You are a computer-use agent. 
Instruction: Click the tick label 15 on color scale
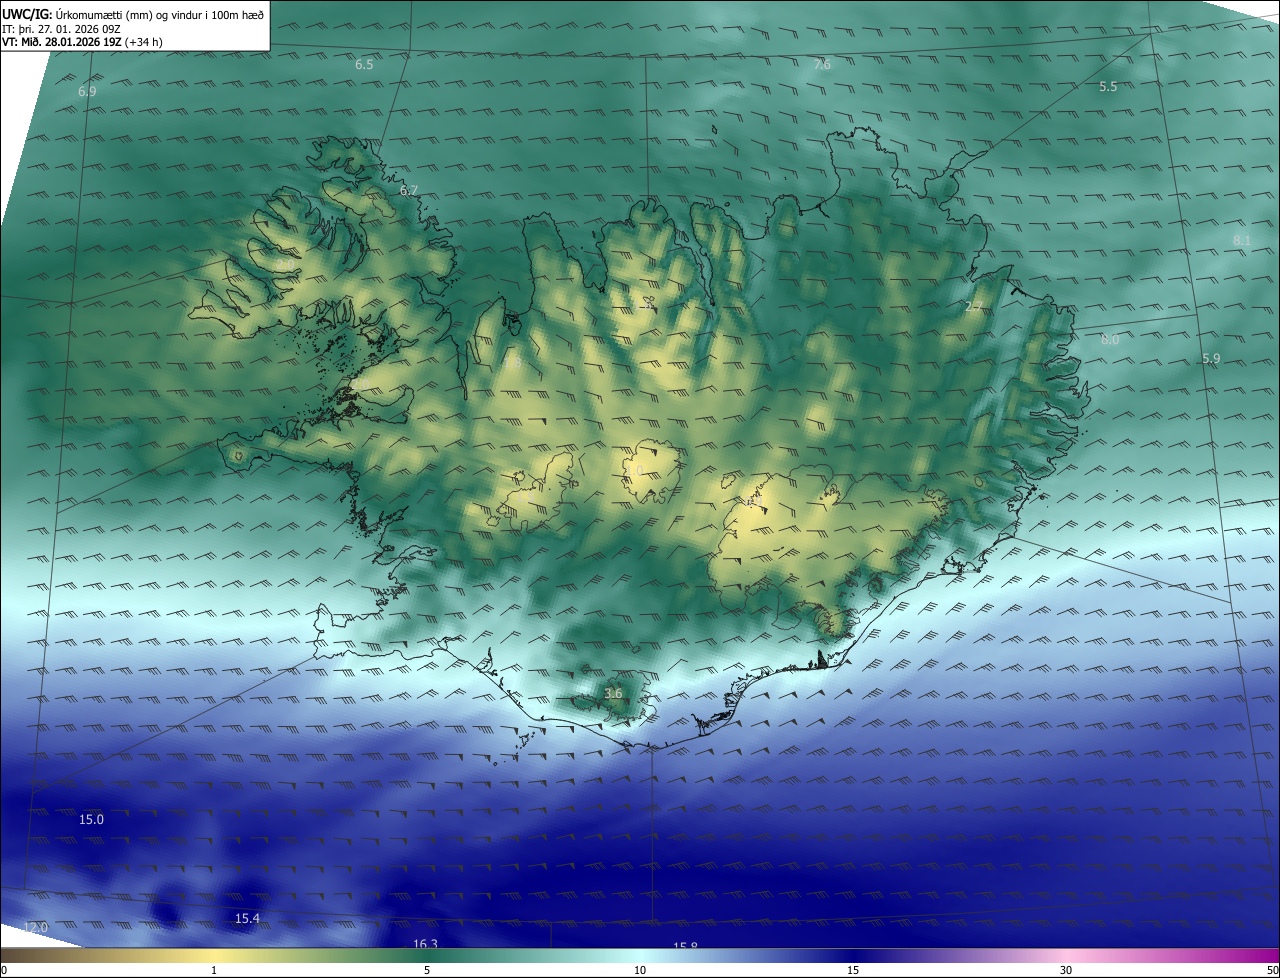tap(853, 970)
